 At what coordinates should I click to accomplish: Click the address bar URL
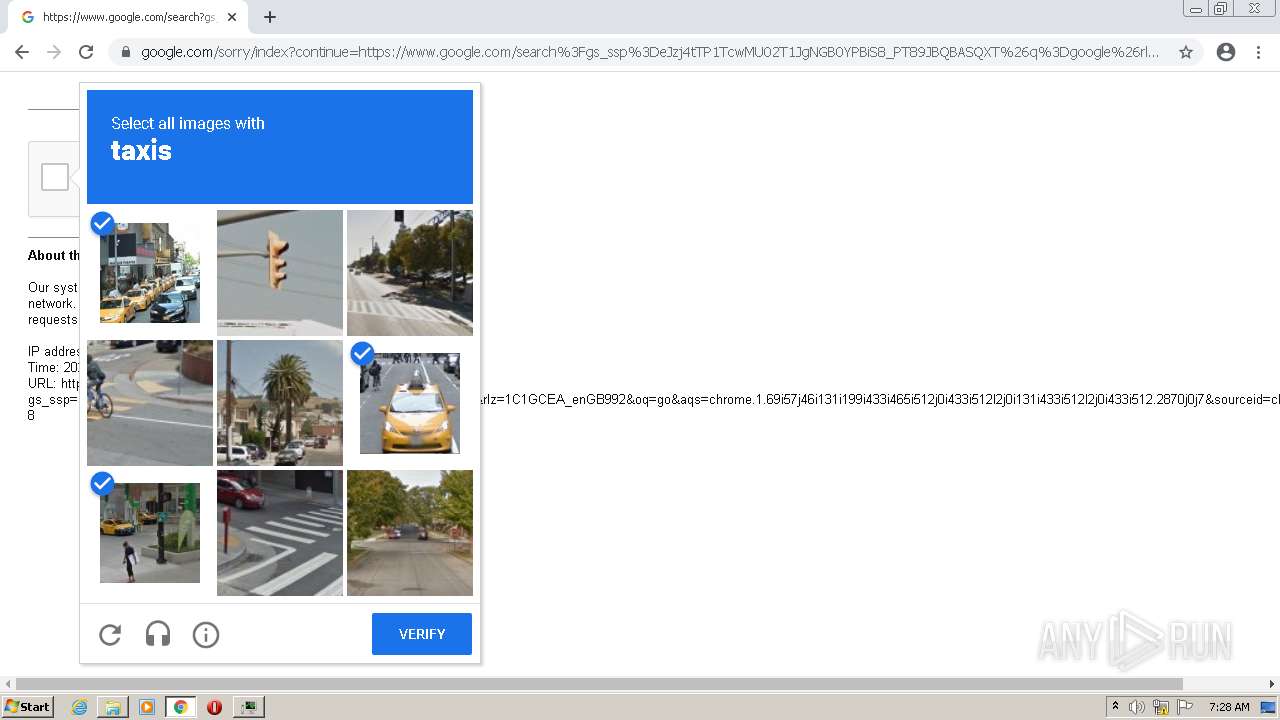tap(650, 52)
